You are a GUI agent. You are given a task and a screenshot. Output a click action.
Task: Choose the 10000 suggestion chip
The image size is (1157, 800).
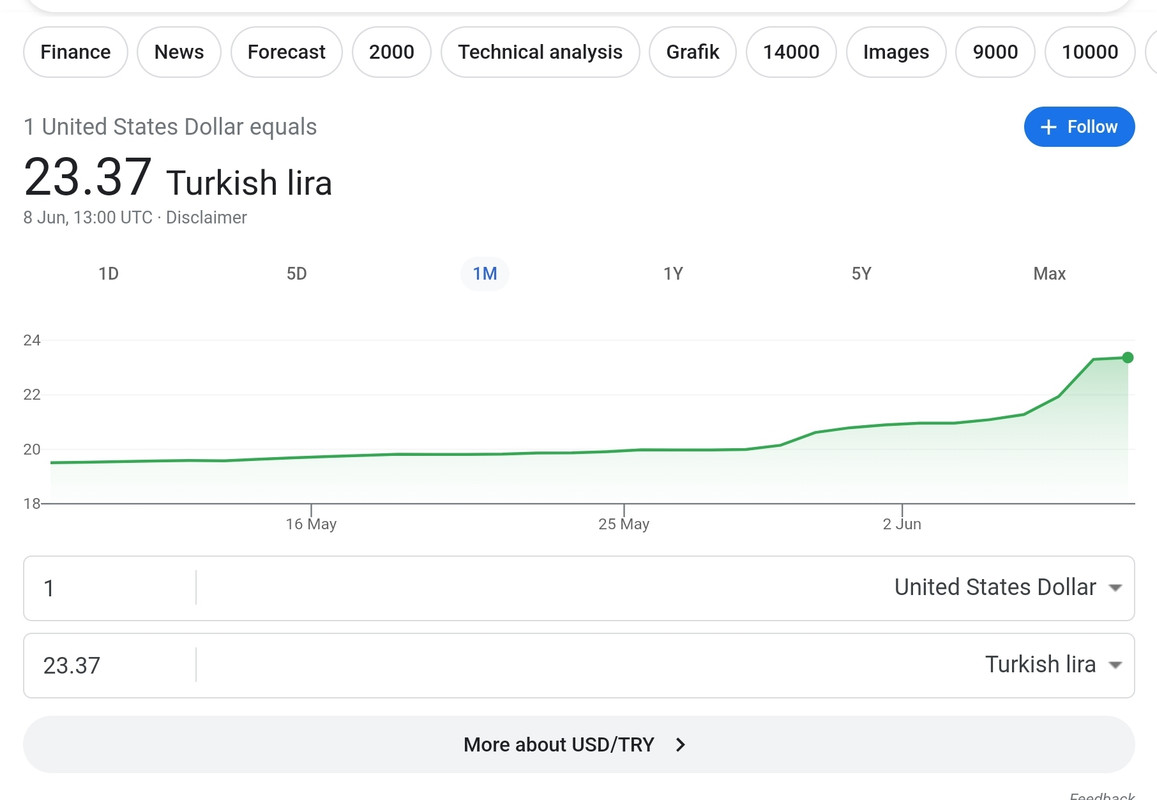(1090, 52)
